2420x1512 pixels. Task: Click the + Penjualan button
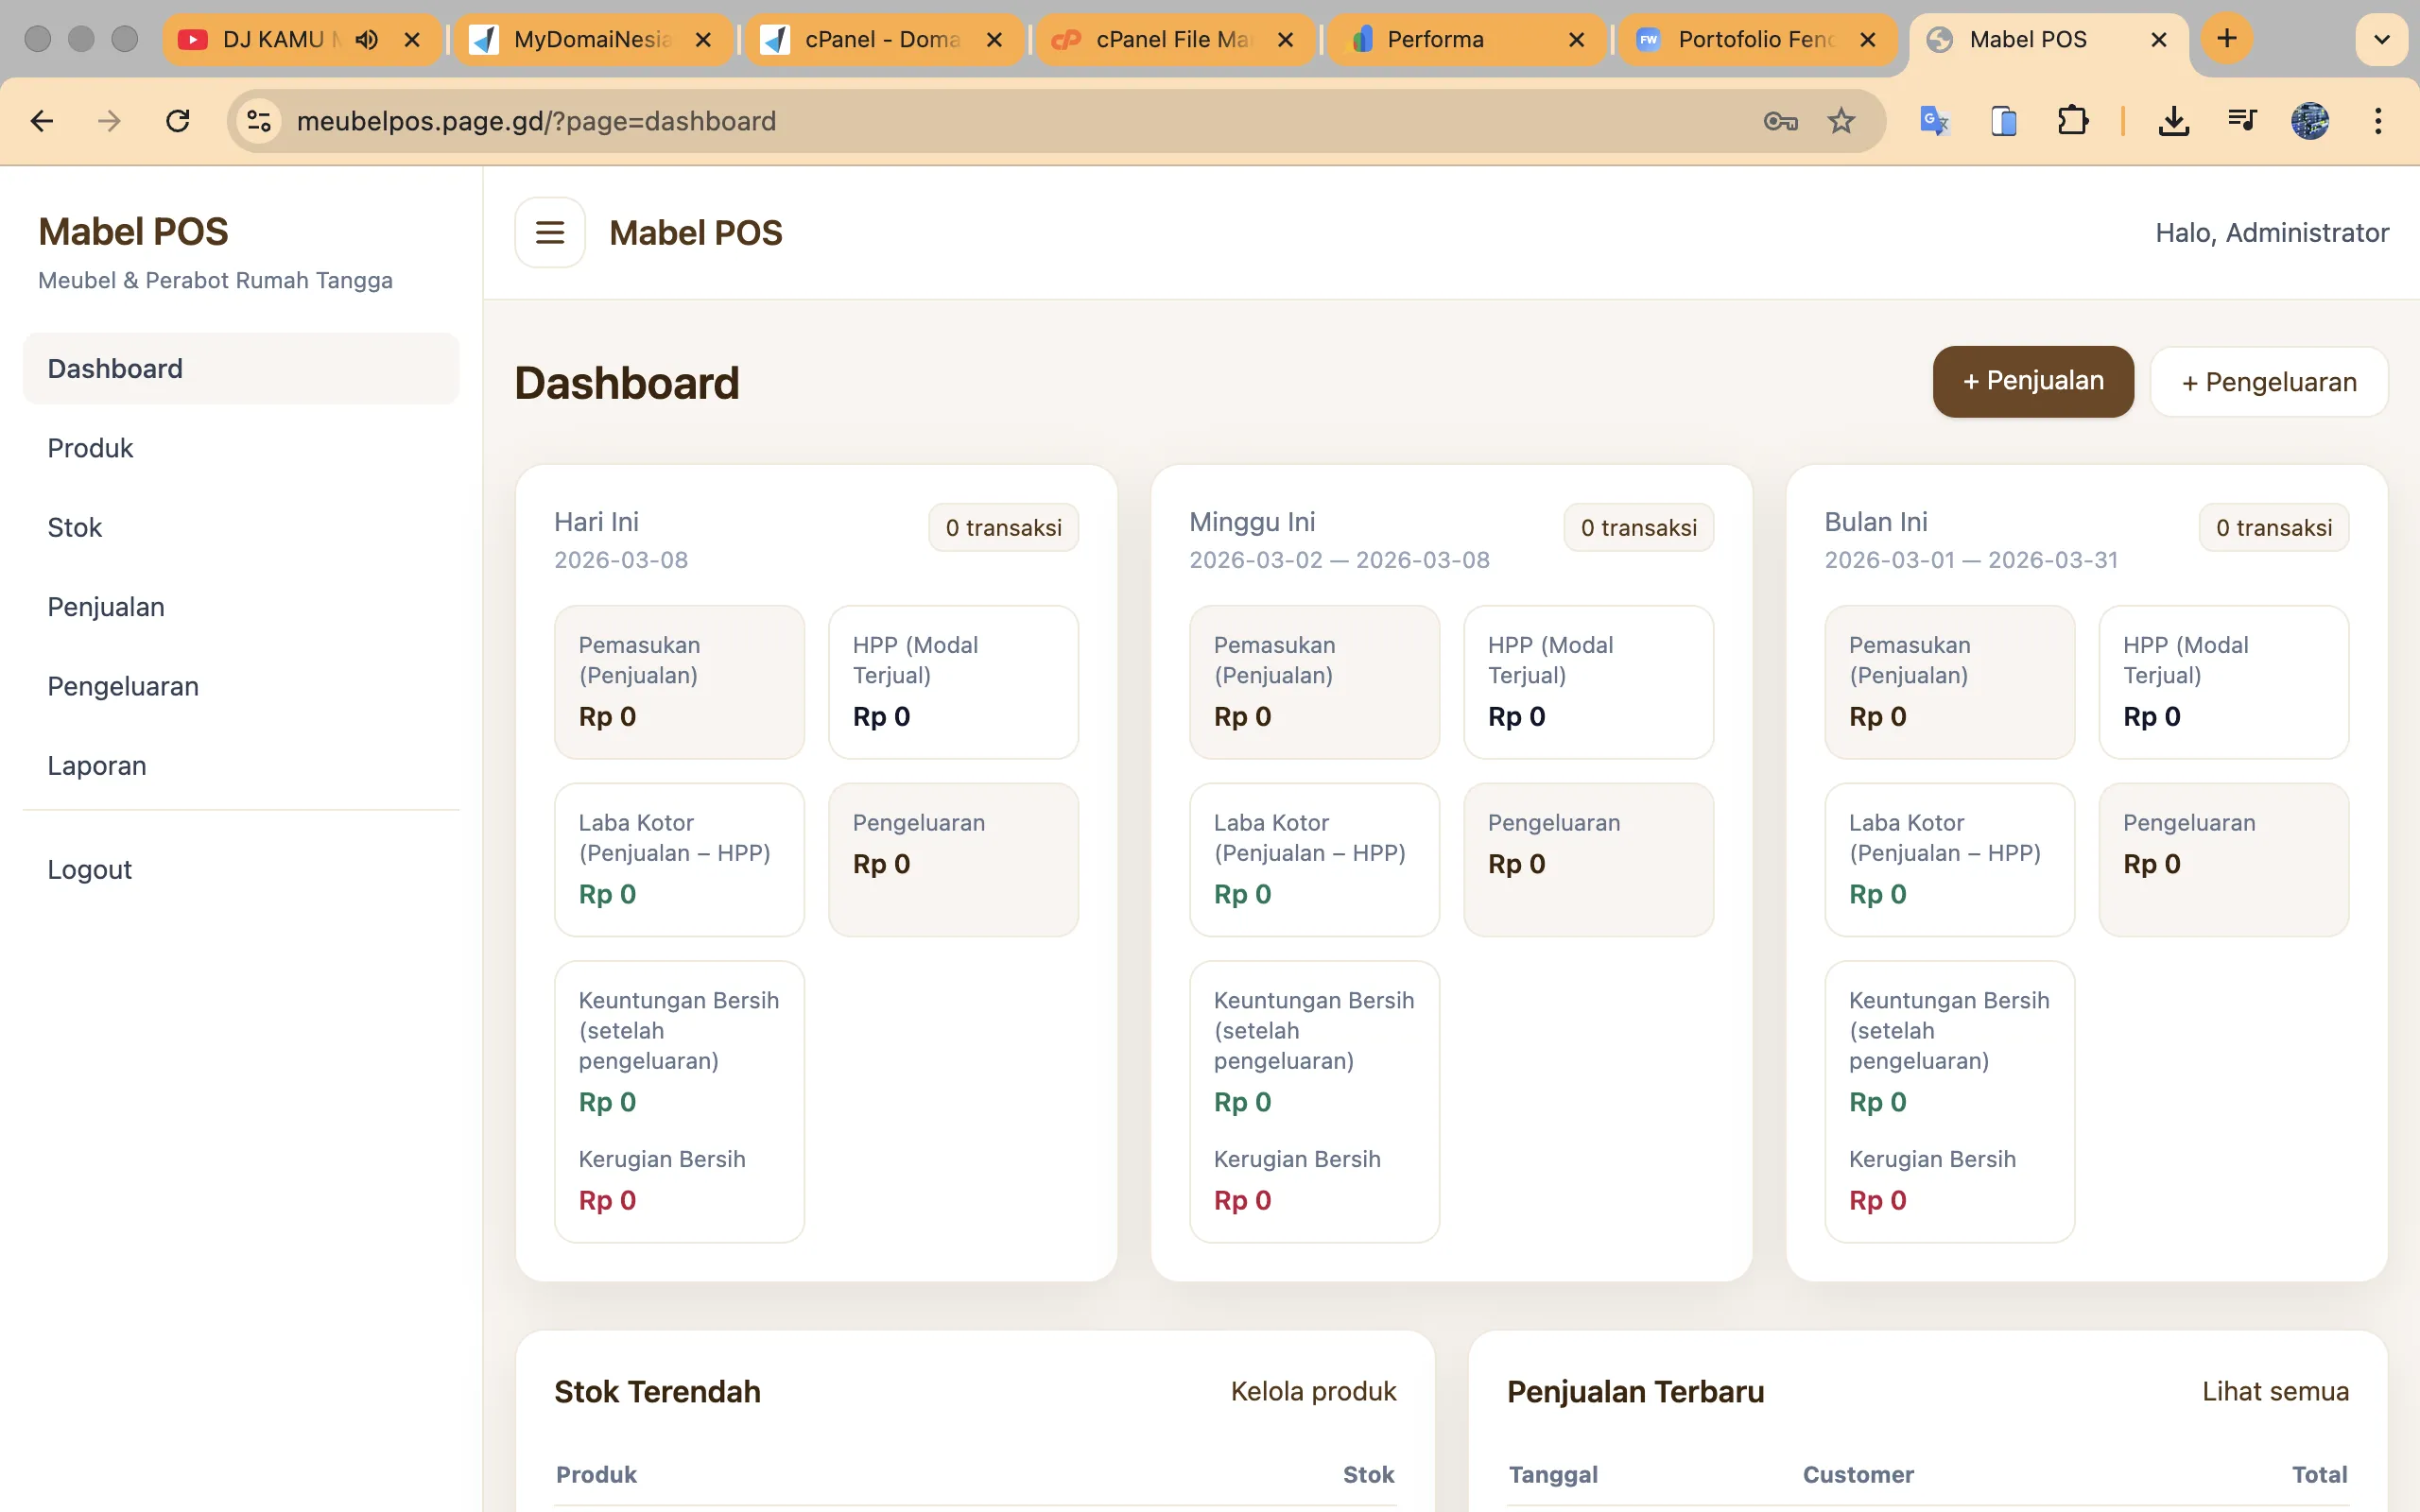(x=2033, y=381)
